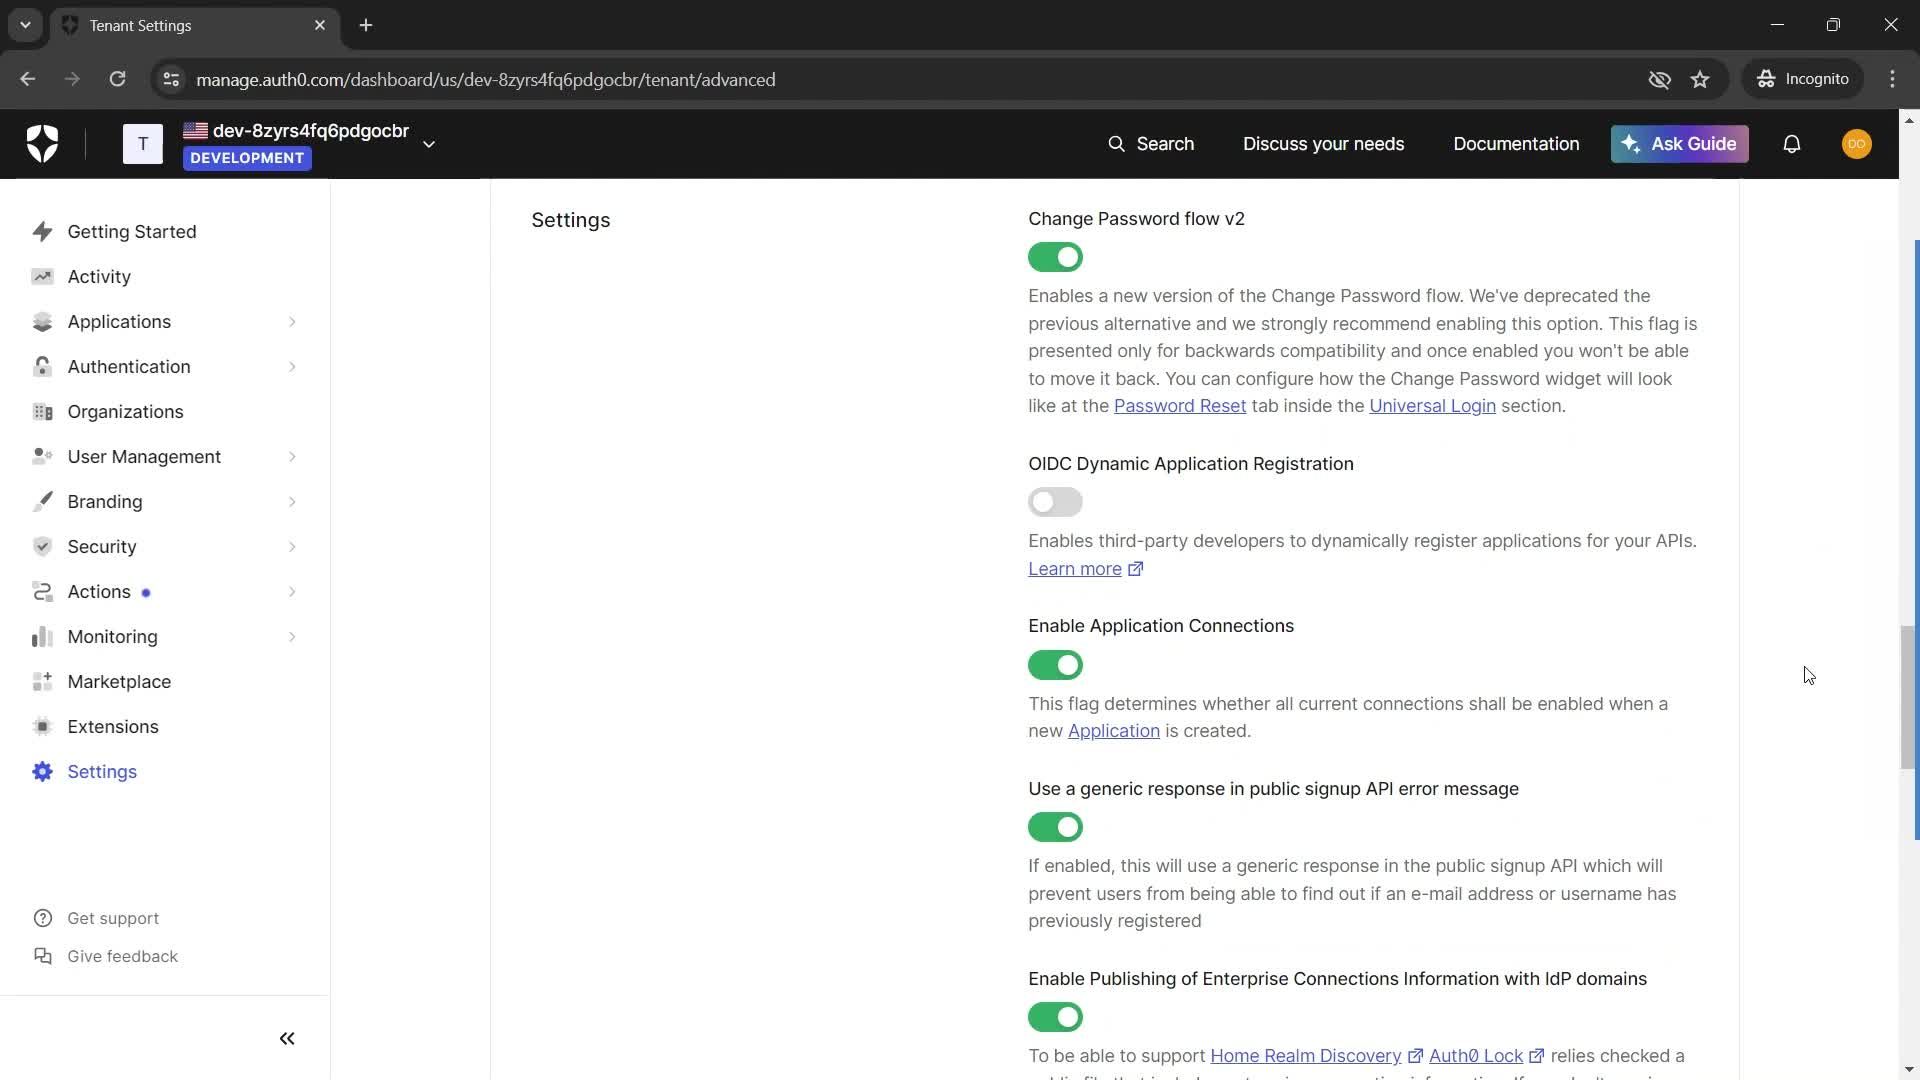Click the Extensions chip icon
Screen dimensions: 1920x1080
(x=42, y=727)
